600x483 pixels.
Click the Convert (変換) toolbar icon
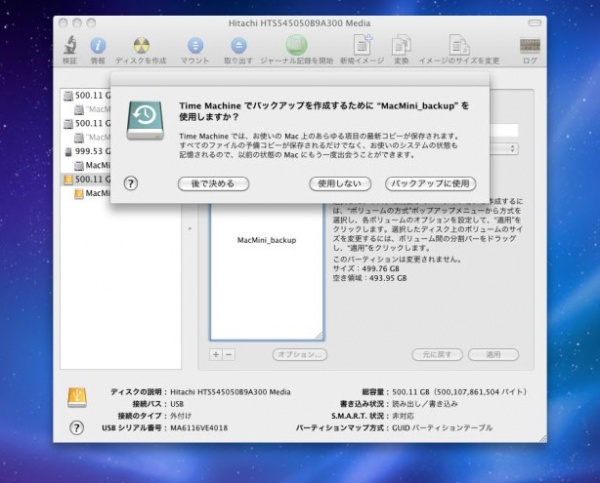pos(401,45)
